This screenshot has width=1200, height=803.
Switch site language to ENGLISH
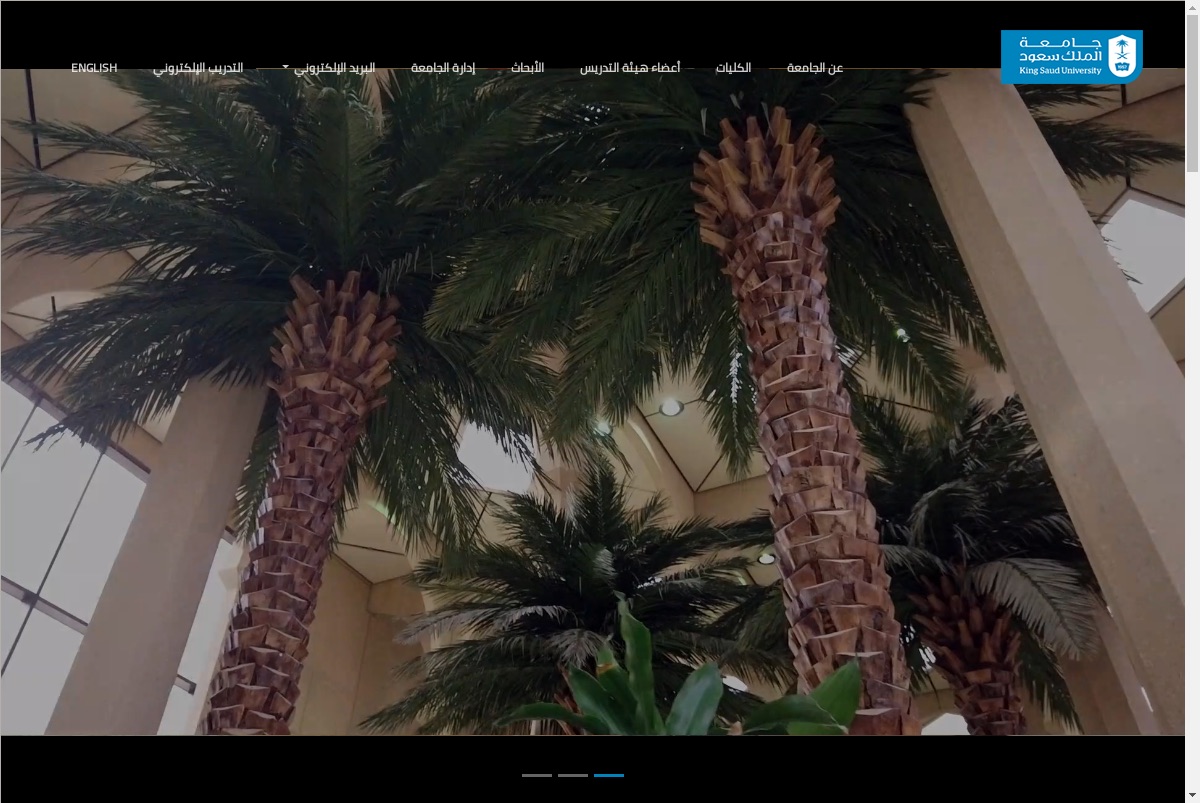94,68
